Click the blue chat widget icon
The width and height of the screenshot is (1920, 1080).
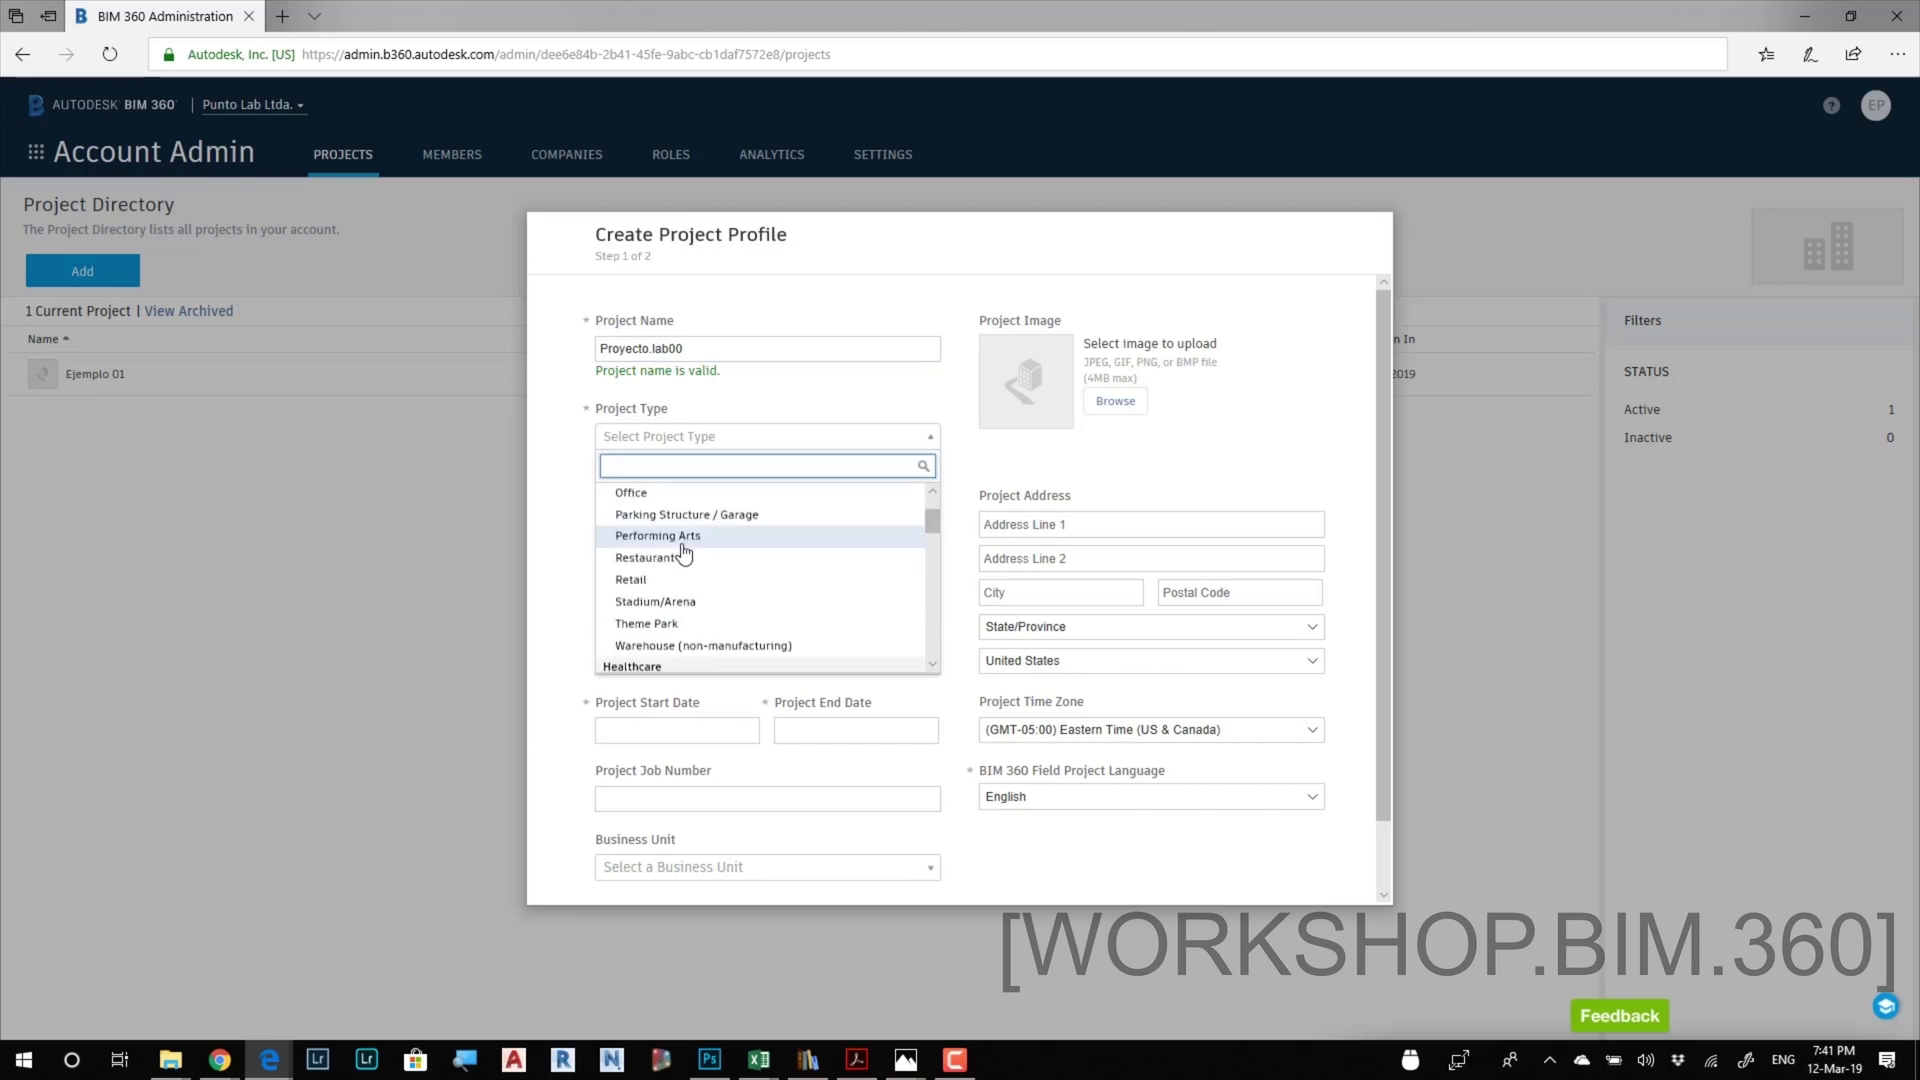click(1886, 1006)
